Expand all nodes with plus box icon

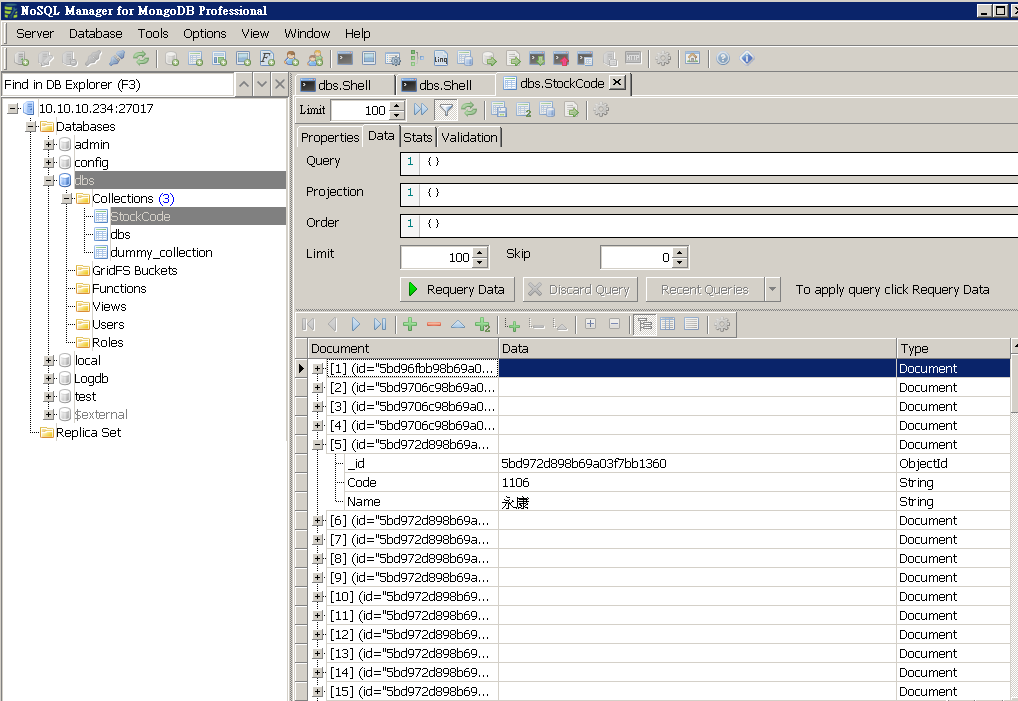tap(590, 324)
